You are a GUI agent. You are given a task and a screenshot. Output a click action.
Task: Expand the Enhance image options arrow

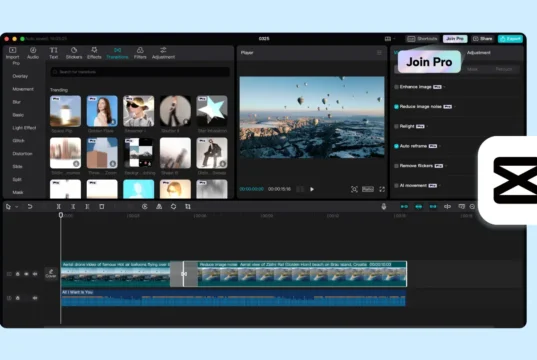tap(445, 87)
